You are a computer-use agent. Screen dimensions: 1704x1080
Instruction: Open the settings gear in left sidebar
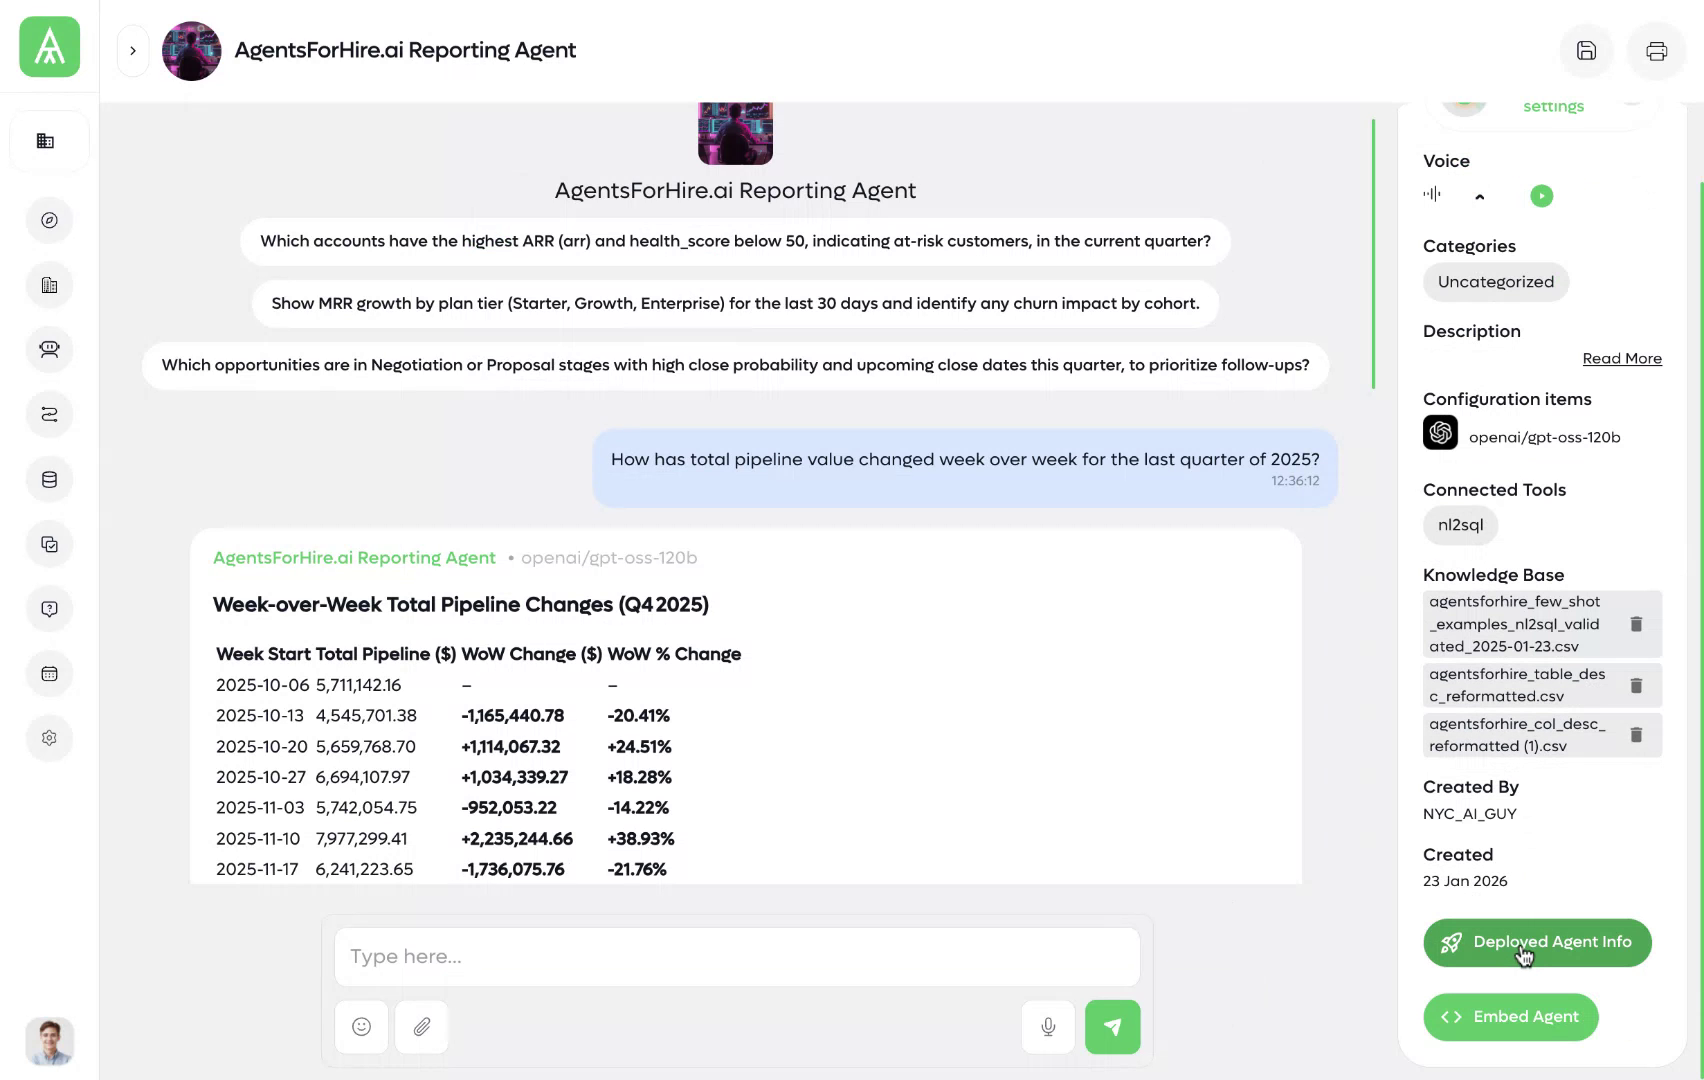click(49, 738)
